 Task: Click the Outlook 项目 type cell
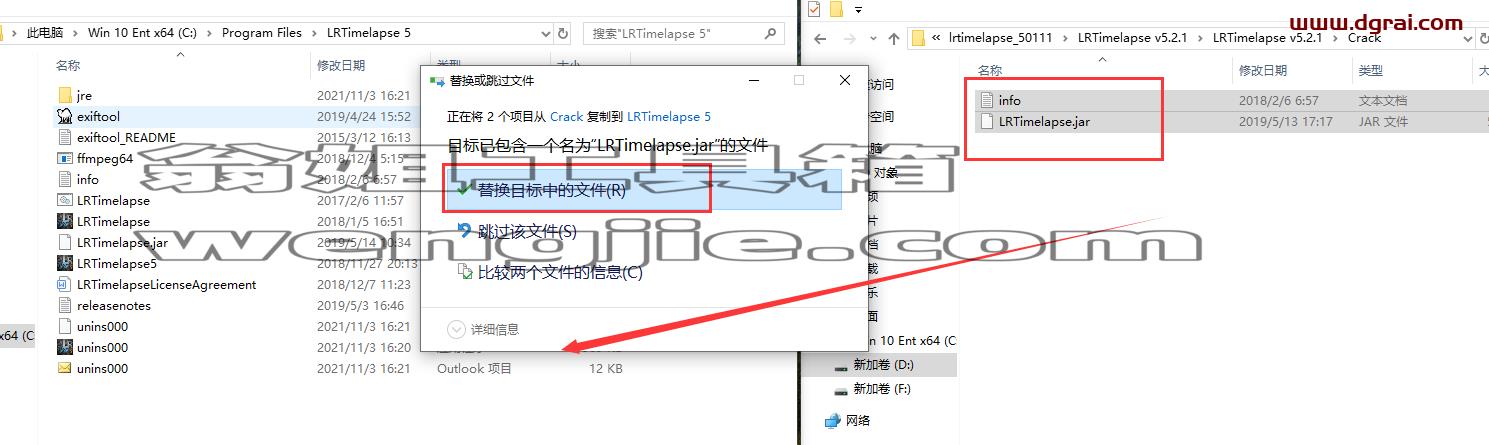(x=474, y=369)
